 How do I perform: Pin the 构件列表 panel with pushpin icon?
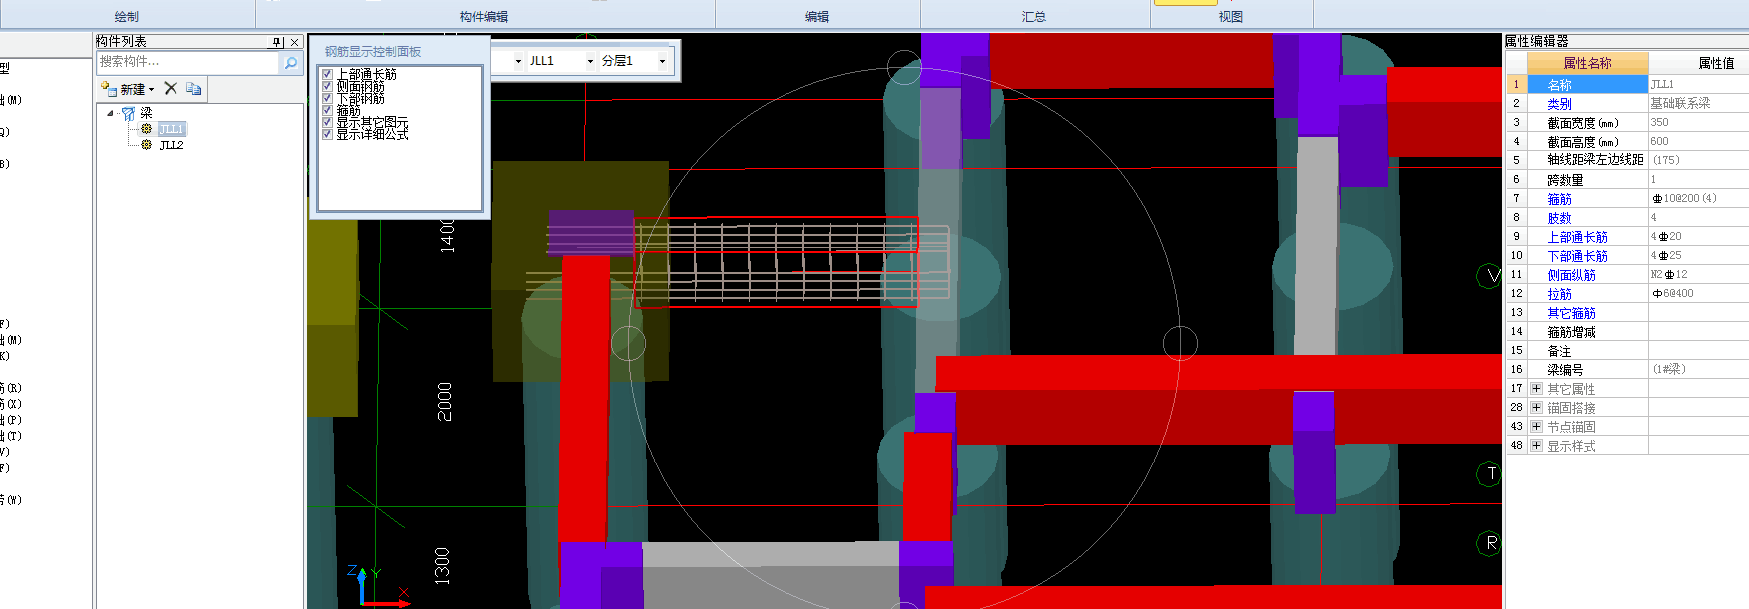(x=278, y=42)
